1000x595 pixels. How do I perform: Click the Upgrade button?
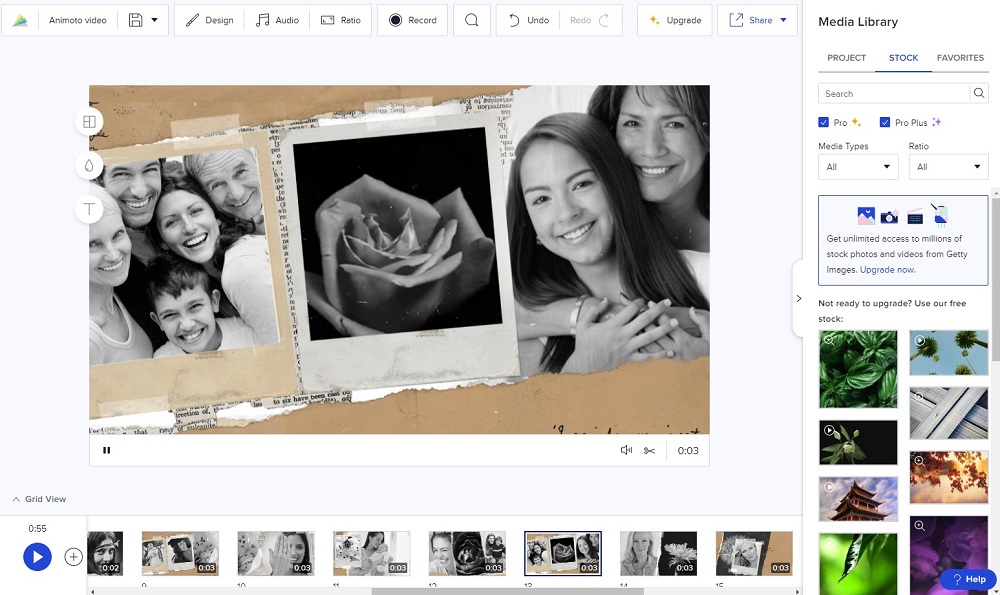tap(674, 20)
